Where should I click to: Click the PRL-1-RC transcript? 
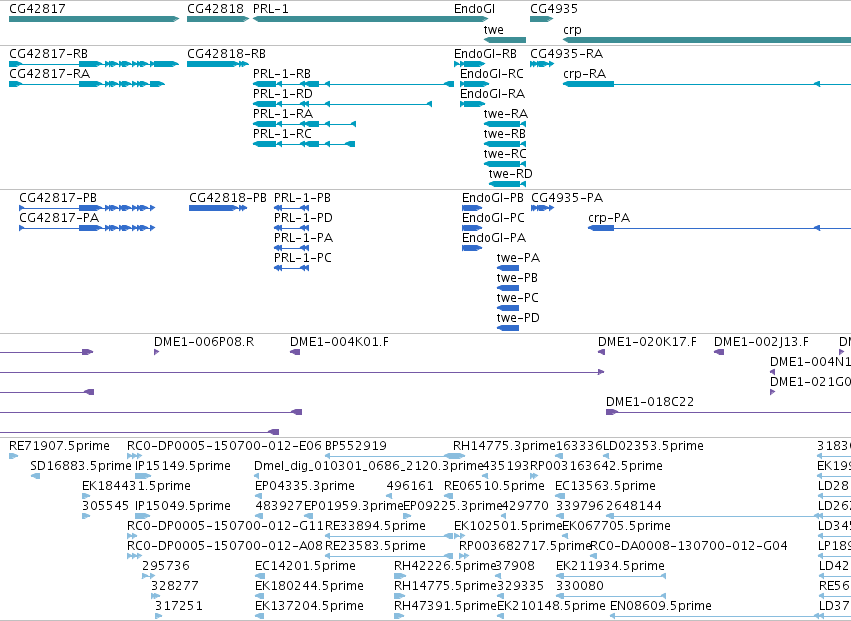[x=304, y=144]
